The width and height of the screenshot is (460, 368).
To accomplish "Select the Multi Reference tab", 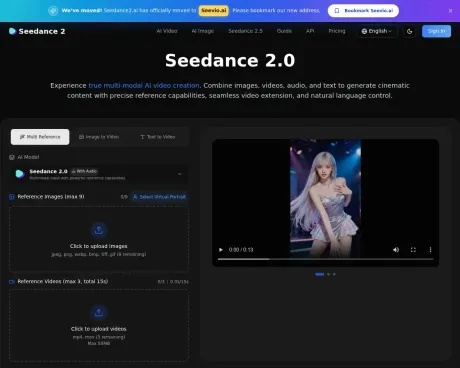I will 40,137.
